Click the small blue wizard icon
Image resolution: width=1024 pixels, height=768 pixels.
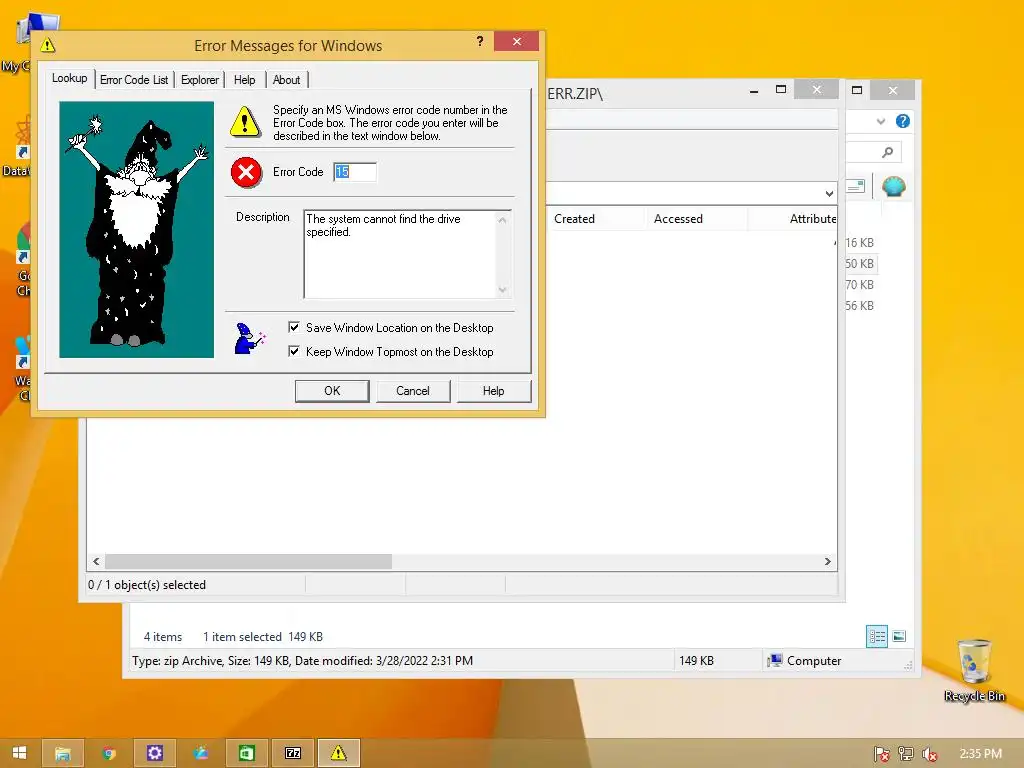(250, 338)
